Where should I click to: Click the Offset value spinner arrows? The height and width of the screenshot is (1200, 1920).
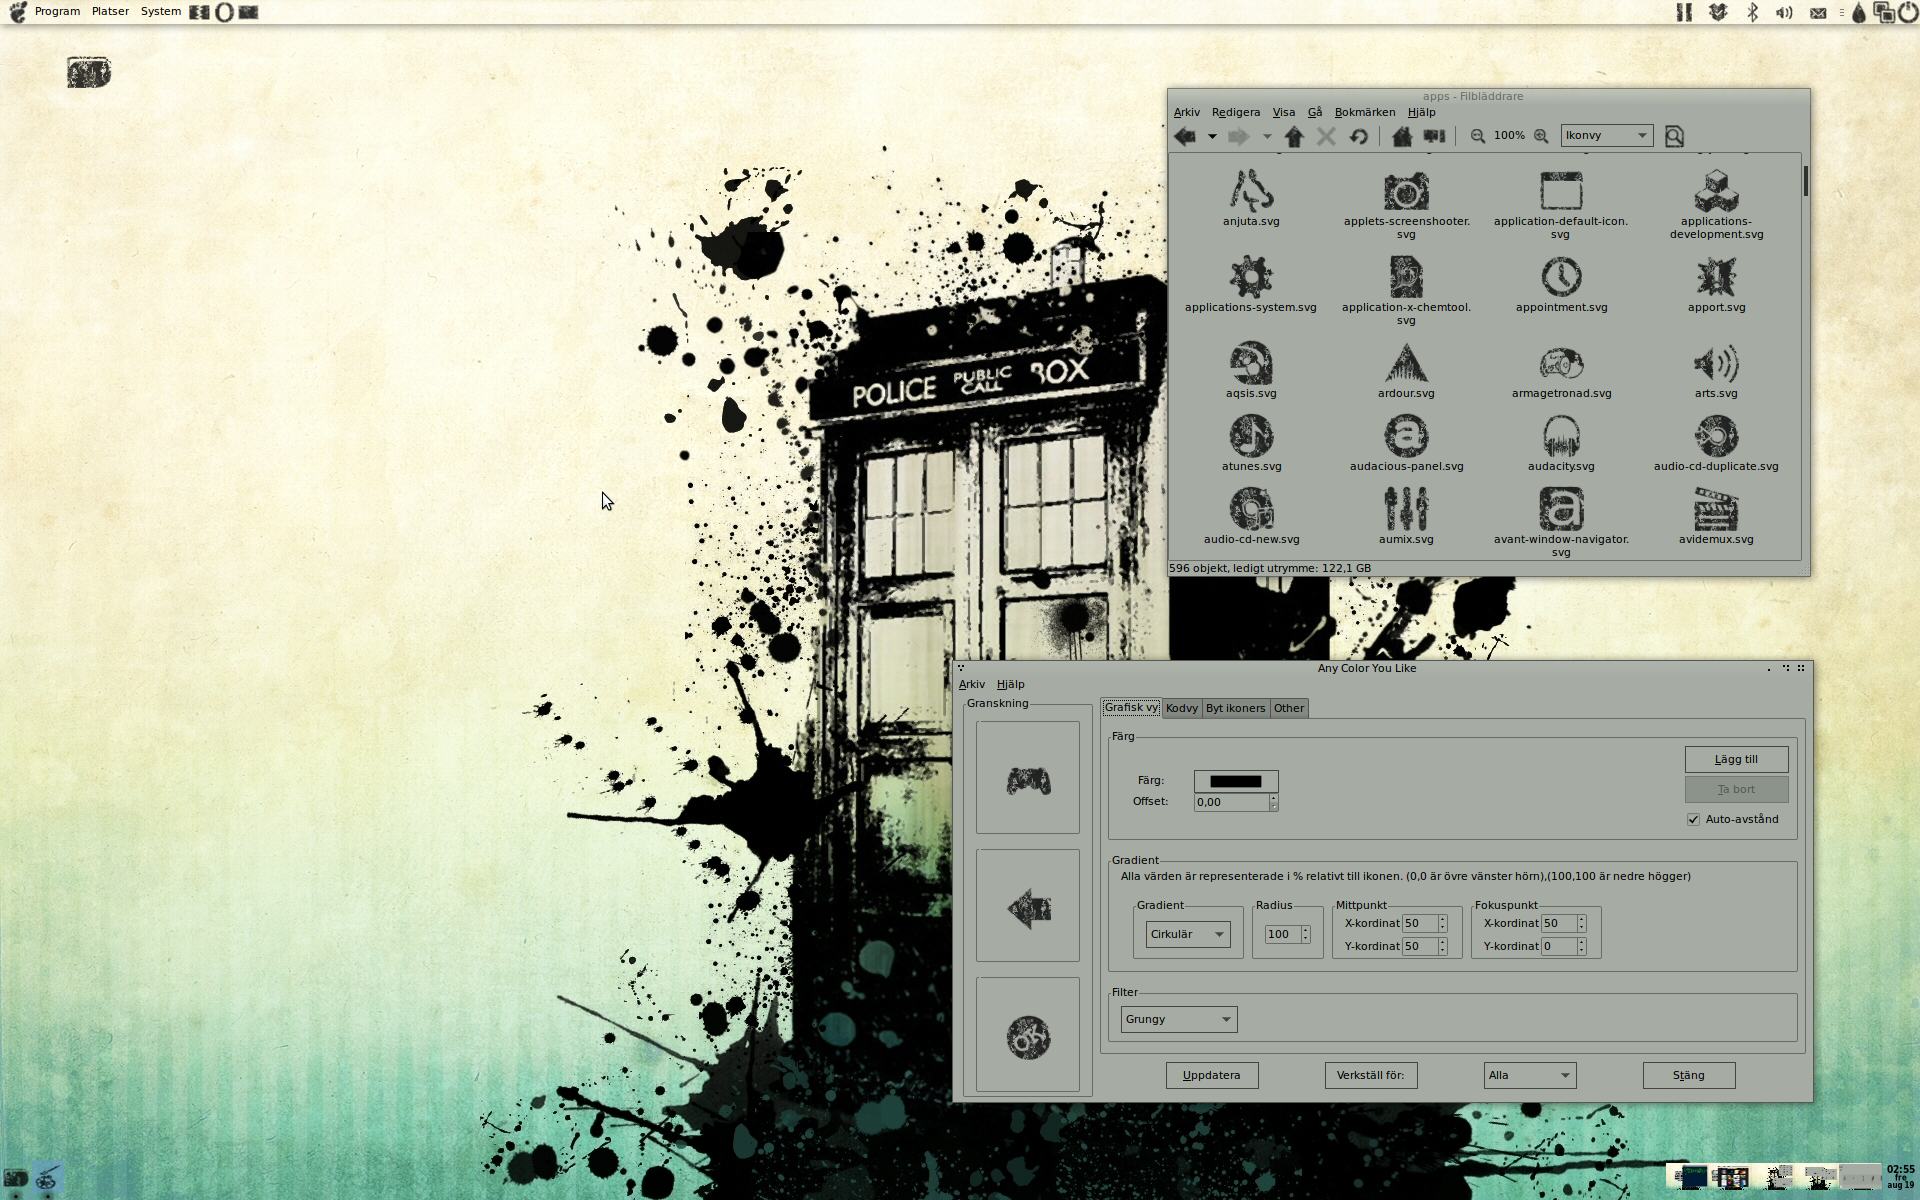tap(1273, 802)
